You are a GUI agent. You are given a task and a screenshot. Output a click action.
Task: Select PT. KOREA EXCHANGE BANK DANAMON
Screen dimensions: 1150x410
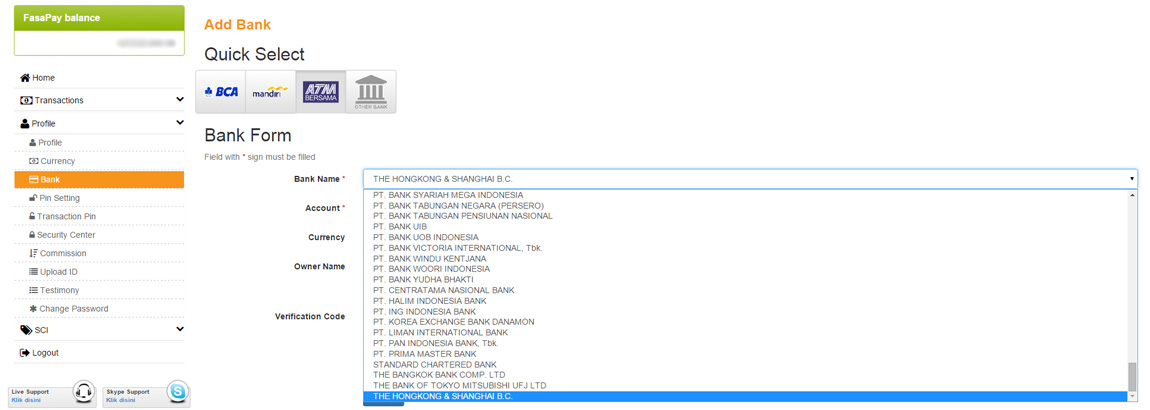745,322
